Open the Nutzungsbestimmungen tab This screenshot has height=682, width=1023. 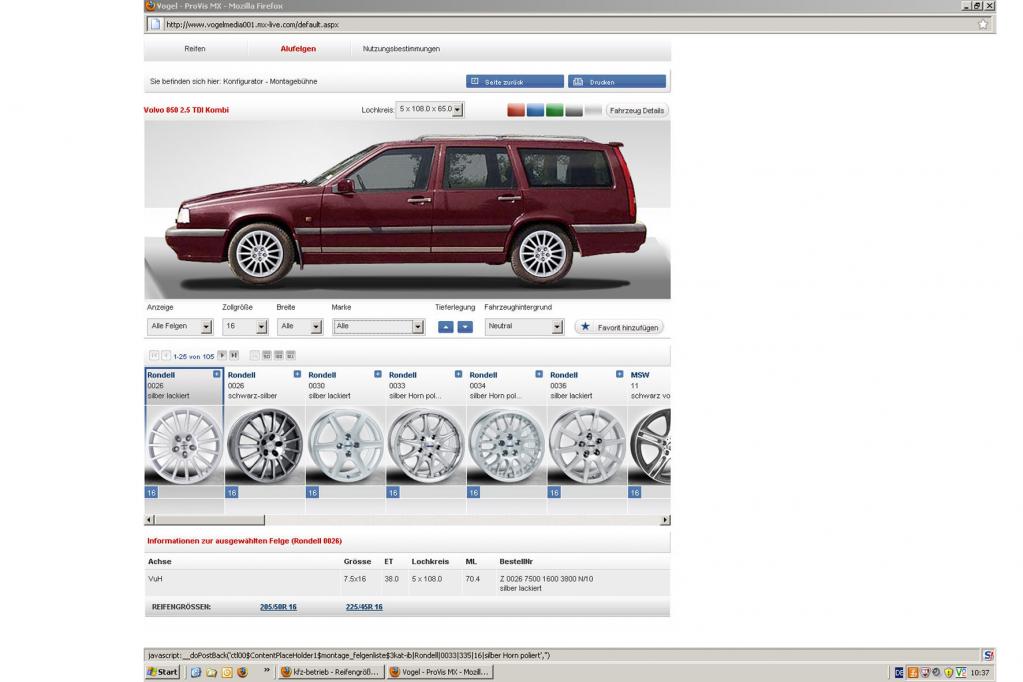click(x=401, y=49)
